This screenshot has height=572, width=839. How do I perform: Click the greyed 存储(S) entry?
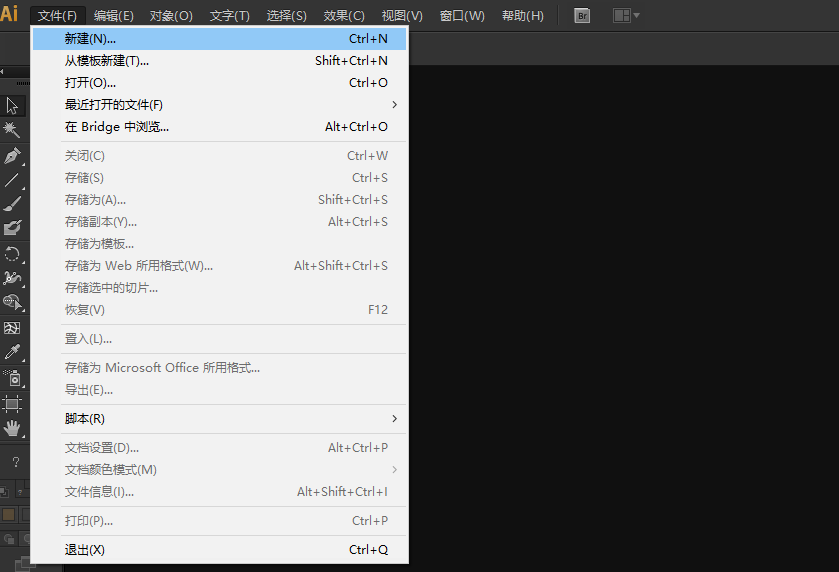(219, 178)
